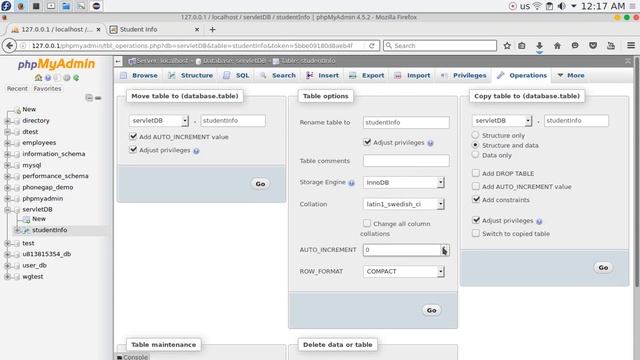The image size is (640, 360).
Task: Collapse the servletDB database node
Action: (x=7, y=209)
